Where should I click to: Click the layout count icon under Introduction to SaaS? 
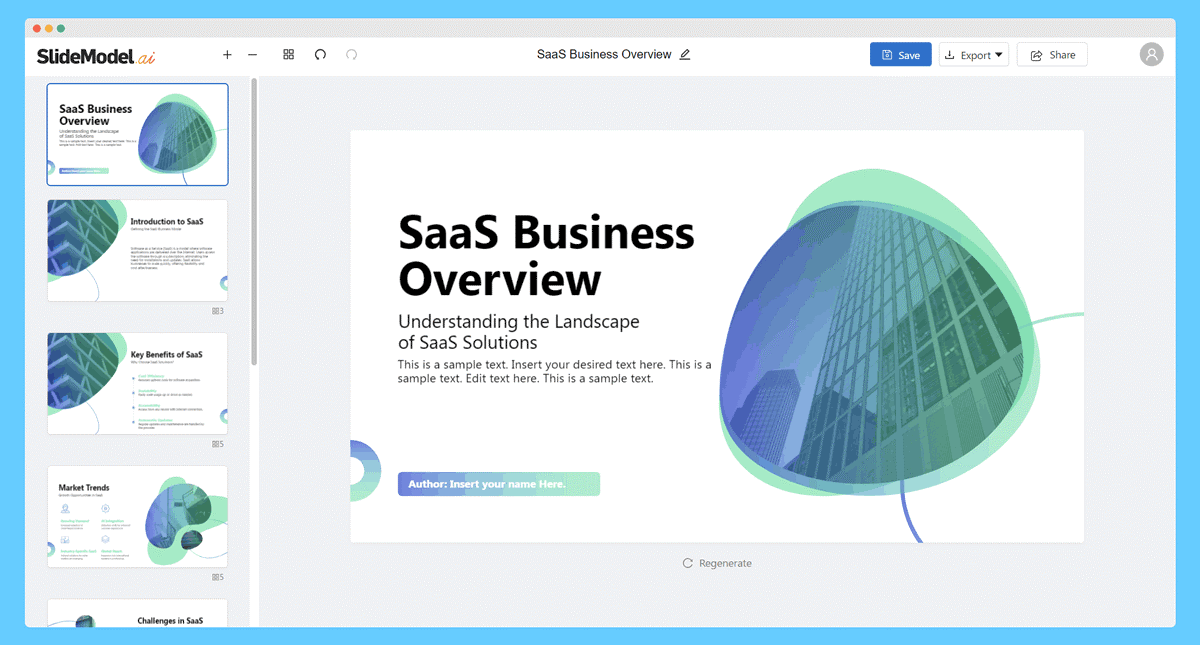click(218, 311)
